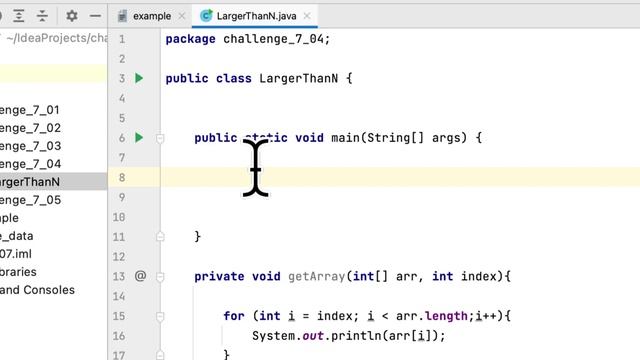Click System.out.println statement
Viewport: 640px width, 360px height.
coord(348,336)
